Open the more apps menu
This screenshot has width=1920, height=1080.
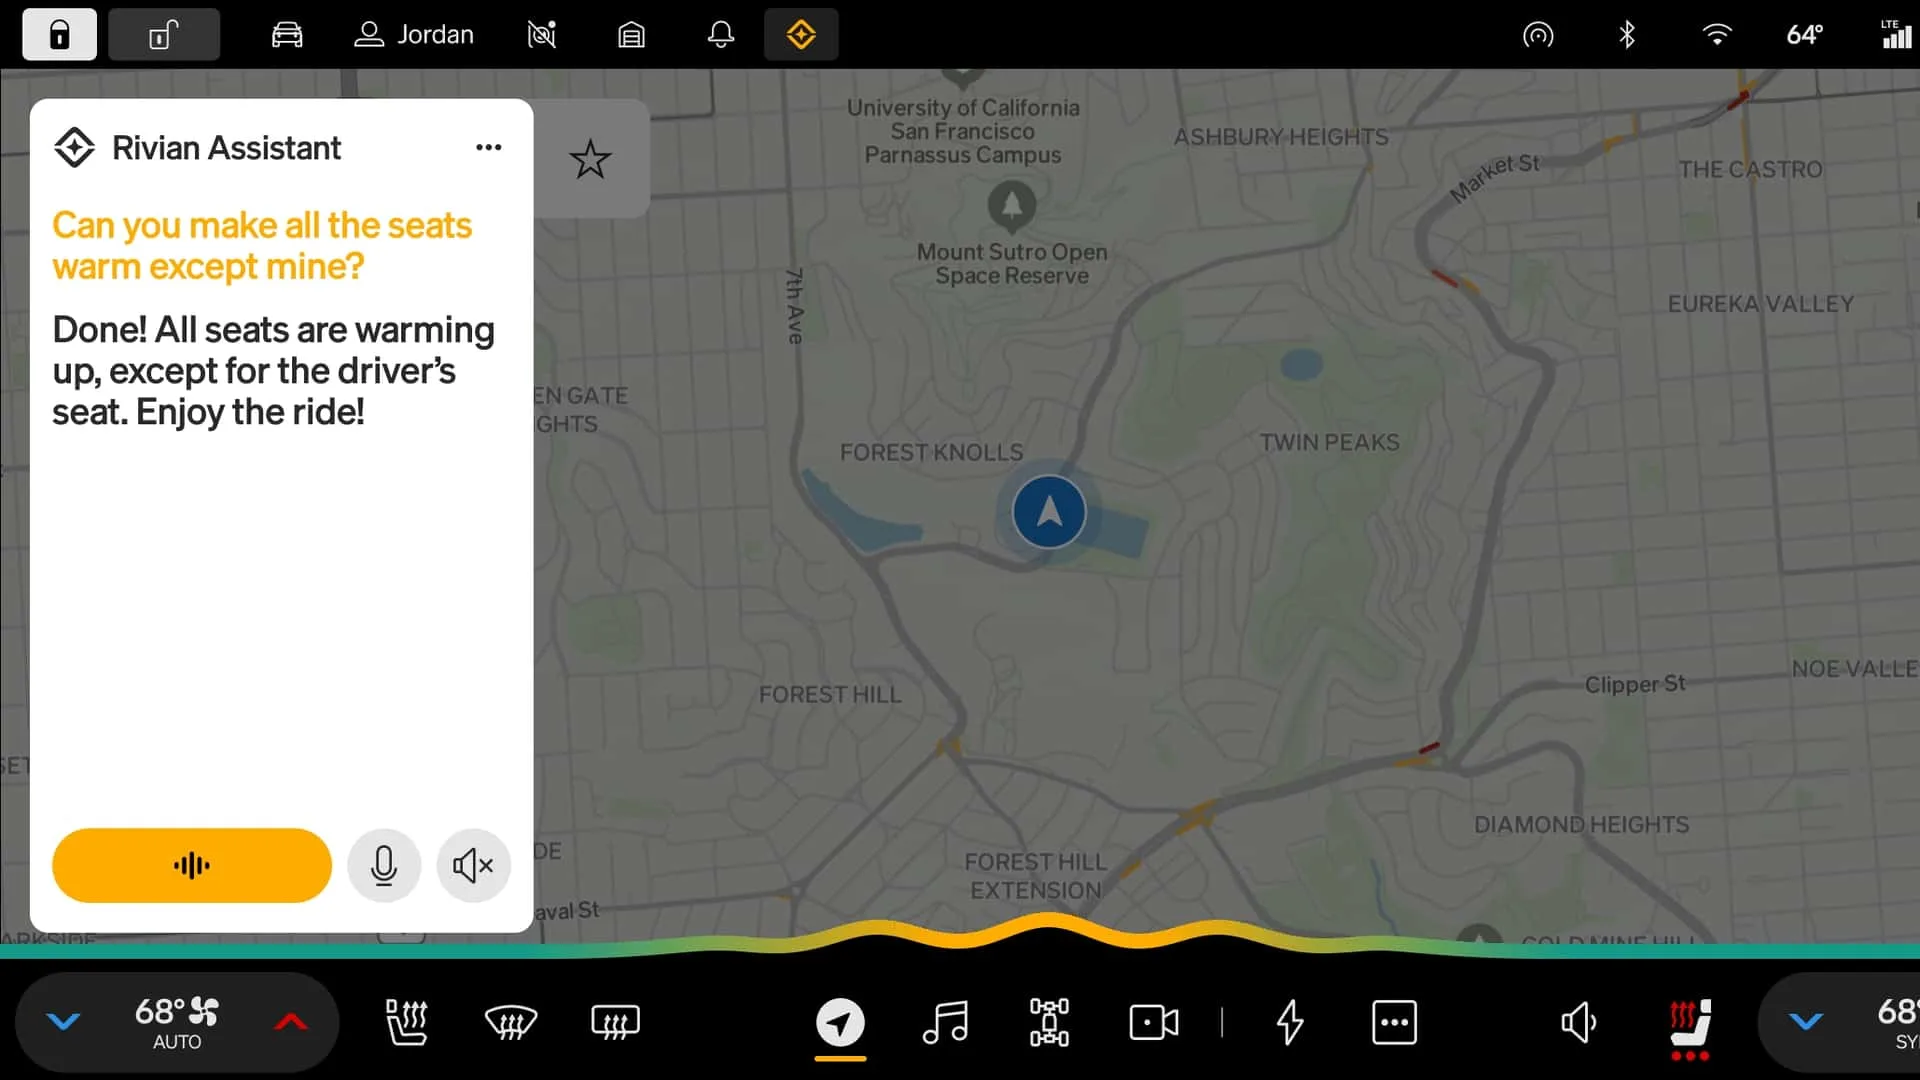(1394, 1022)
